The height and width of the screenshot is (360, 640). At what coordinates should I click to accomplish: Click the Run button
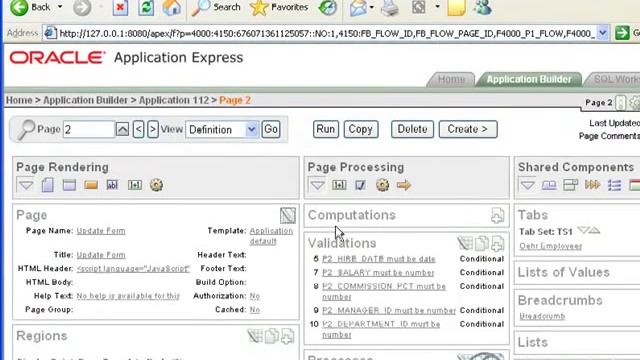[326, 129]
